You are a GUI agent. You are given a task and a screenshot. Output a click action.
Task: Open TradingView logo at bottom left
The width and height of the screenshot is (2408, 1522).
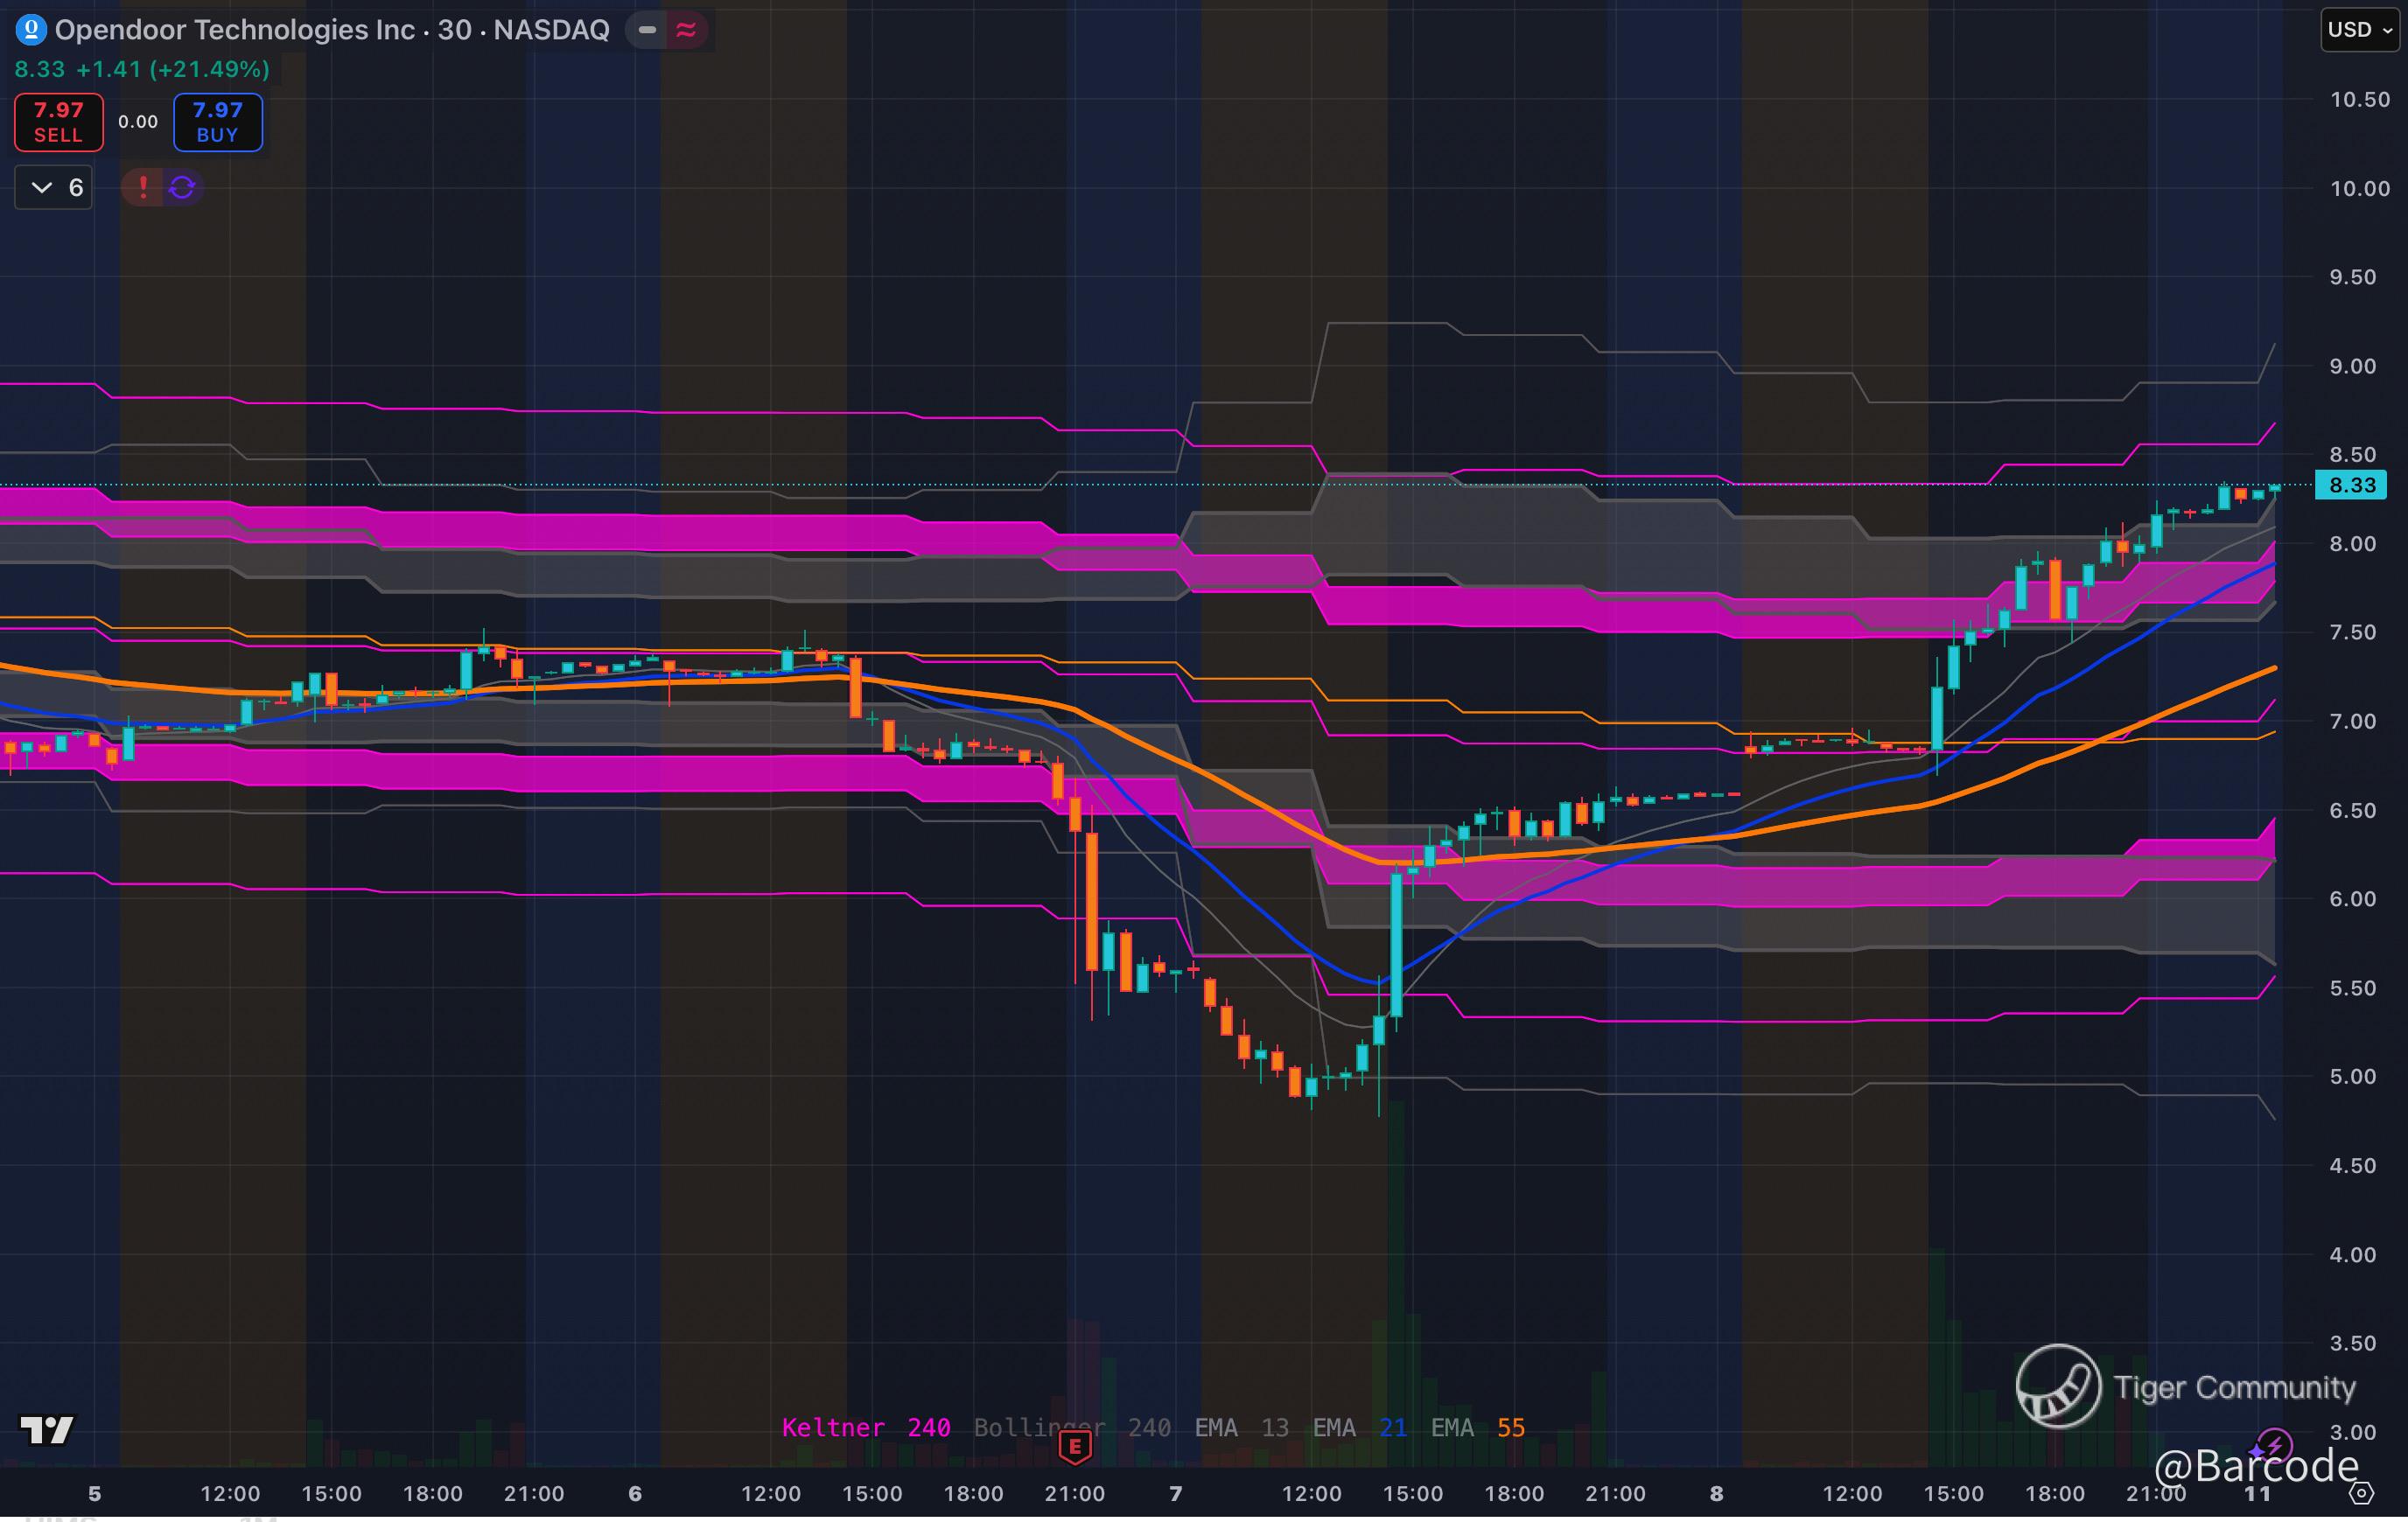pyautogui.click(x=46, y=1430)
